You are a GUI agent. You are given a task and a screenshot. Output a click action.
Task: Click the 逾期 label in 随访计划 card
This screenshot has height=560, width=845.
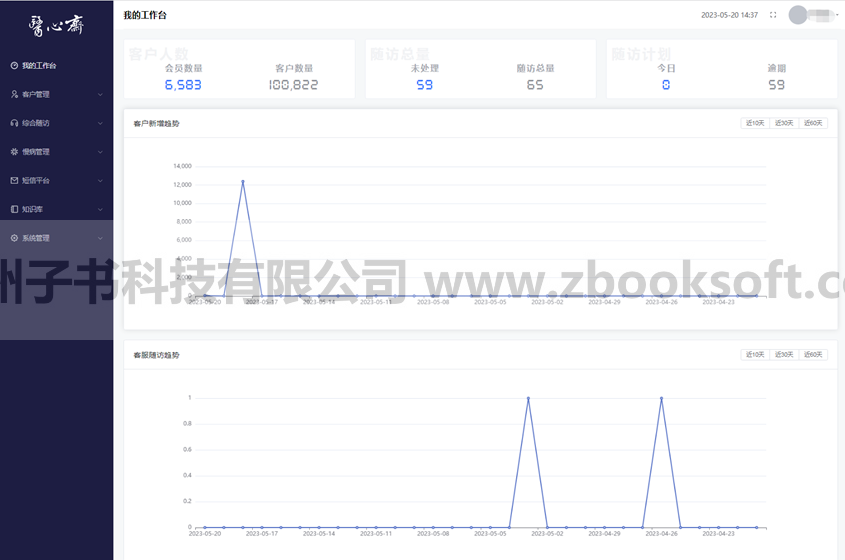[777, 68]
